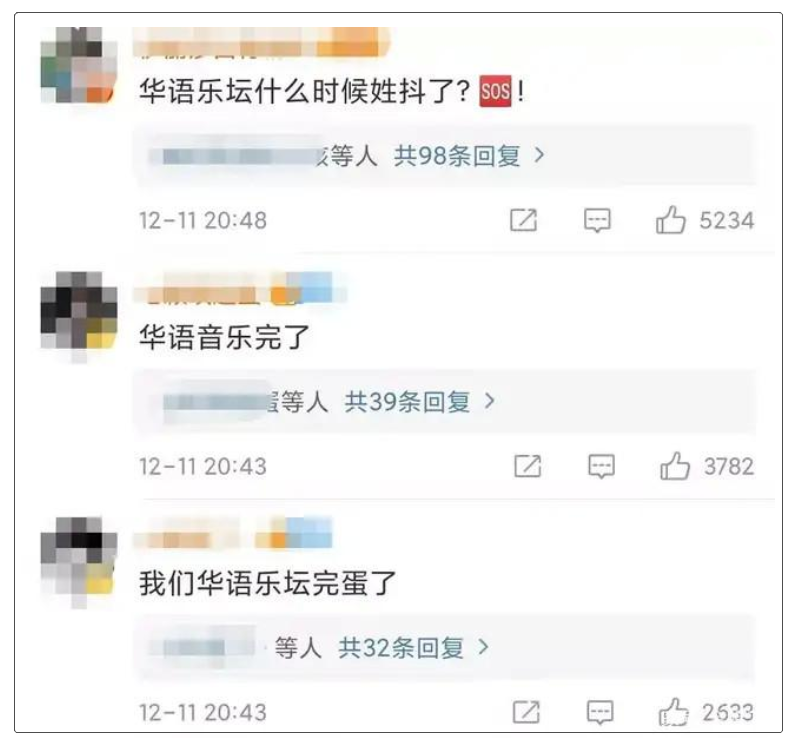Reply to the 我们华语乐坛完蛋了 comment
The width and height of the screenshot is (802, 738).
click(x=599, y=712)
